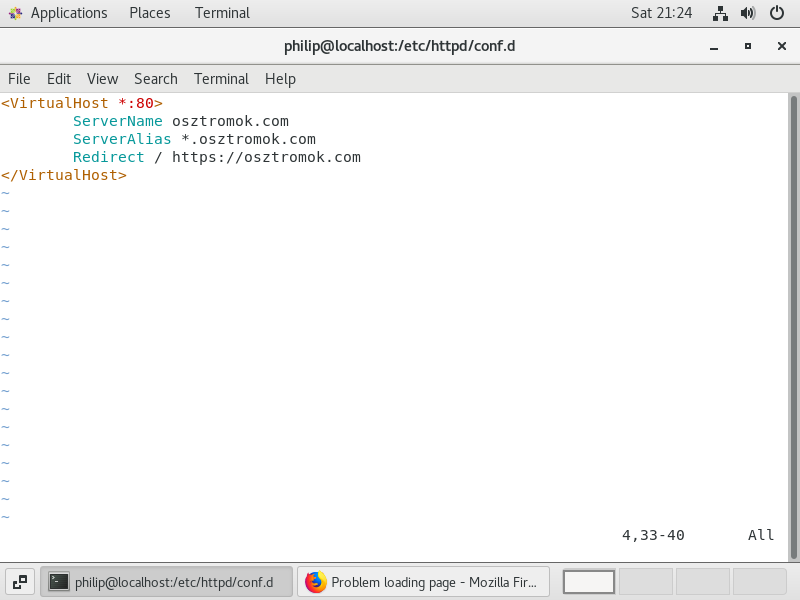The height and width of the screenshot is (600, 800).
Task: Minimize the terminal window
Action: coord(714,46)
